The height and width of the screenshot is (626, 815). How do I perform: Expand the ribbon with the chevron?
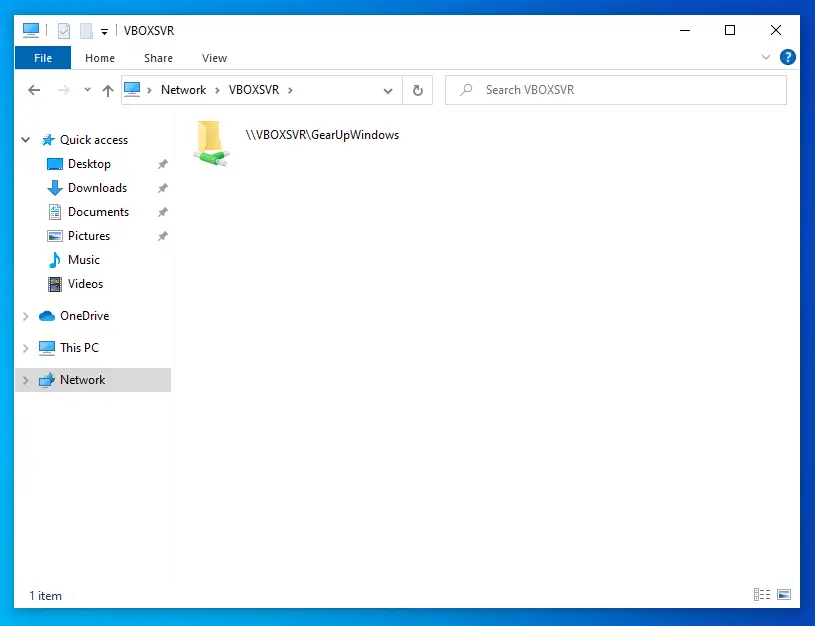(x=766, y=57)
